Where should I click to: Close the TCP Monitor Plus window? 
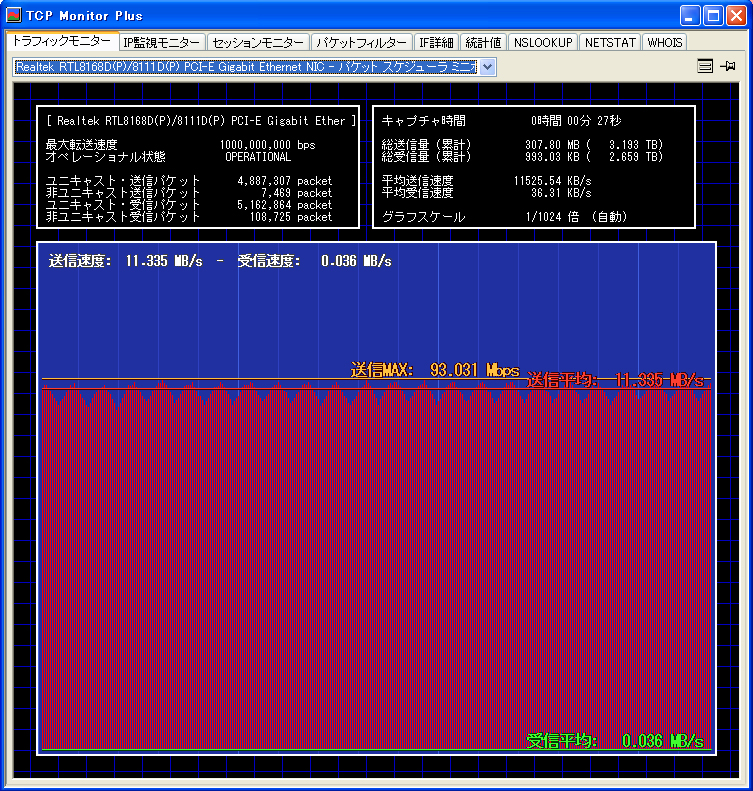point(736,15)
